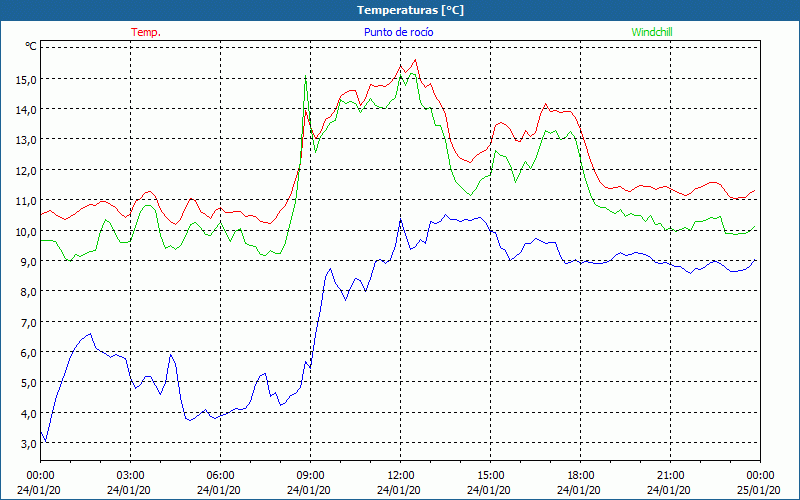This screenshot has width=800, height=500.
Task: Click the 14,0 y-axis value
Action: point(28,109)
